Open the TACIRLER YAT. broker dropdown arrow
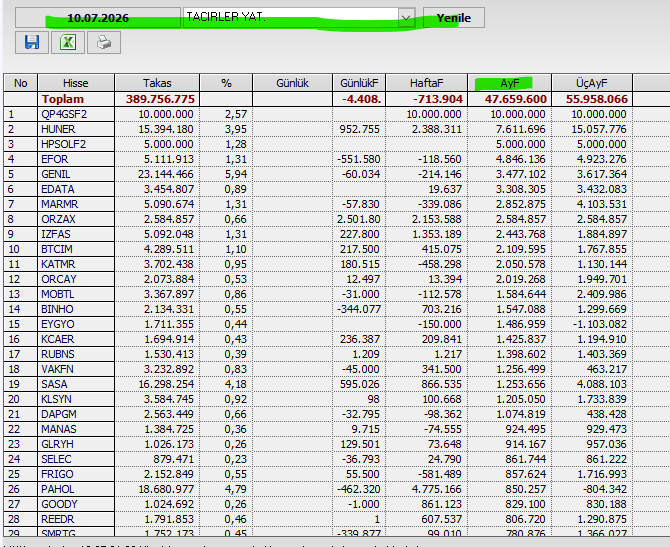This screenshot has width=670, height=547. [x=406, y=18]
